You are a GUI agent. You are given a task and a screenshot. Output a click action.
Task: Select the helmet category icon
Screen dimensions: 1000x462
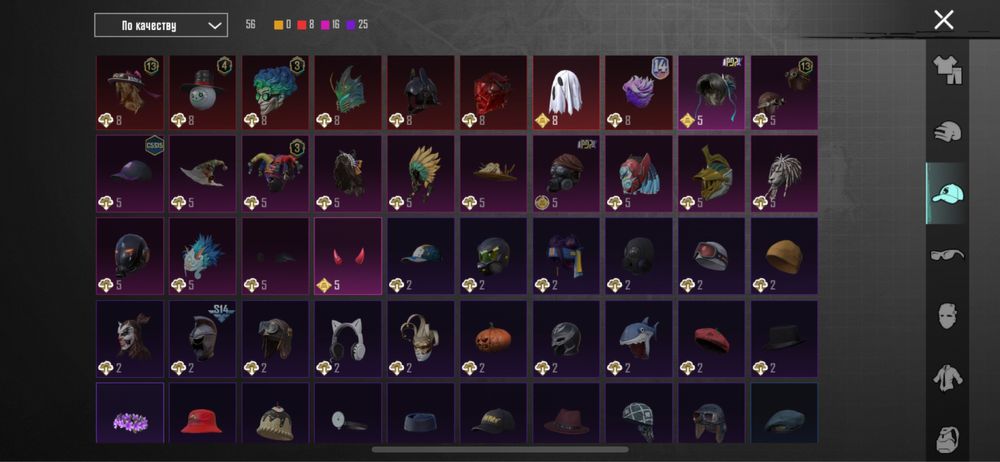(947, 132)
